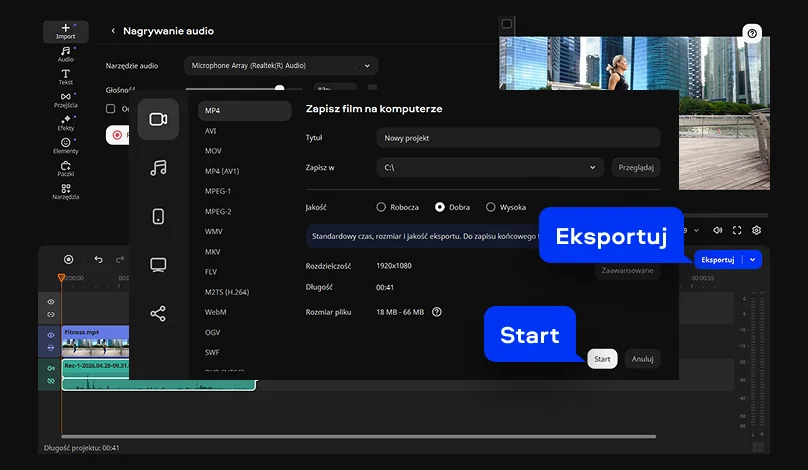Screen dimensions: 808x470
Task: Click the TV export category icon
Action: 158,265
